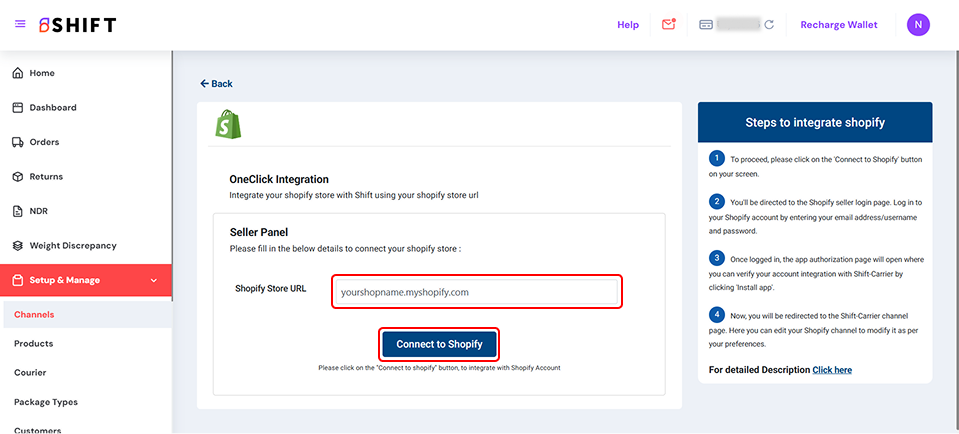Go to Home in sidebar
Screen dimensions: 959x434
point(42,73)
